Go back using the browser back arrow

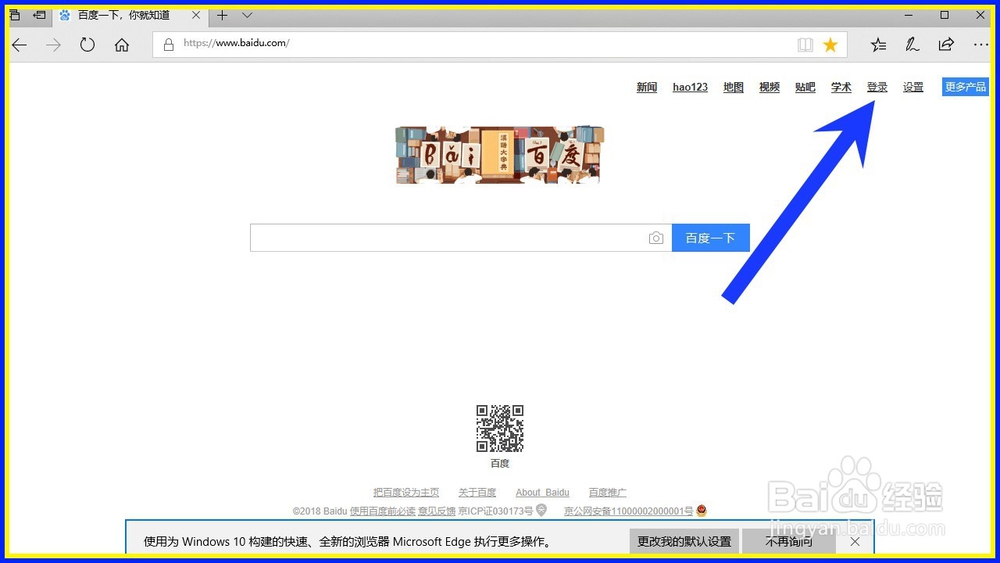(x=20, y=45)
